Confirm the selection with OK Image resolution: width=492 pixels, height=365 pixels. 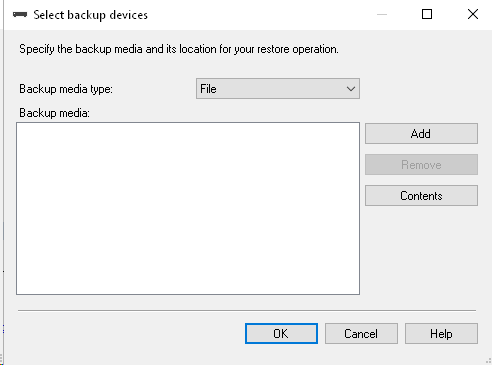[x=281, y=333]
